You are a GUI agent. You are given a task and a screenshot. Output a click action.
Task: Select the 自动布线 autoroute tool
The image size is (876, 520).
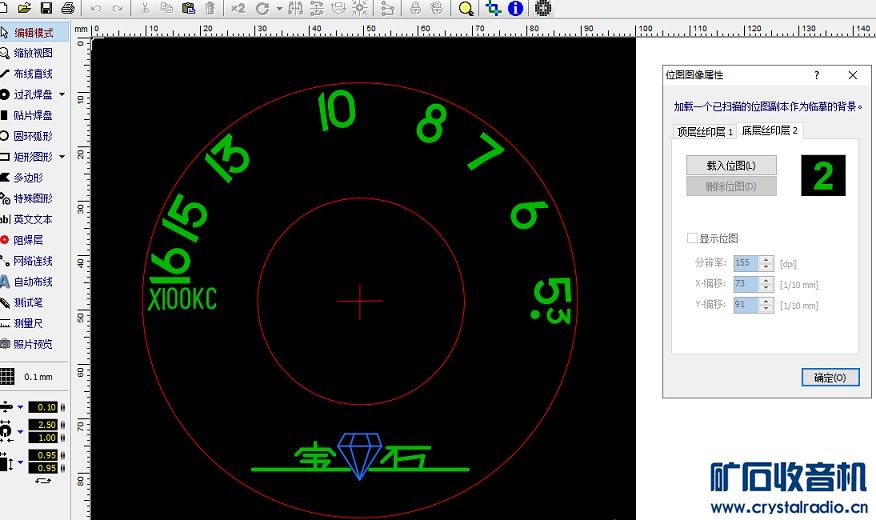point(34,282)
